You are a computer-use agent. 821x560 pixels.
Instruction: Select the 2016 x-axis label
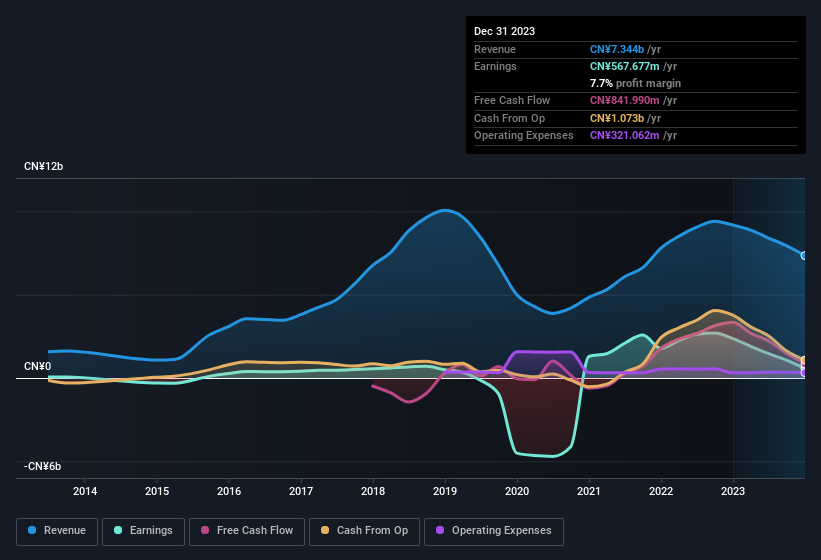[229, 491]
